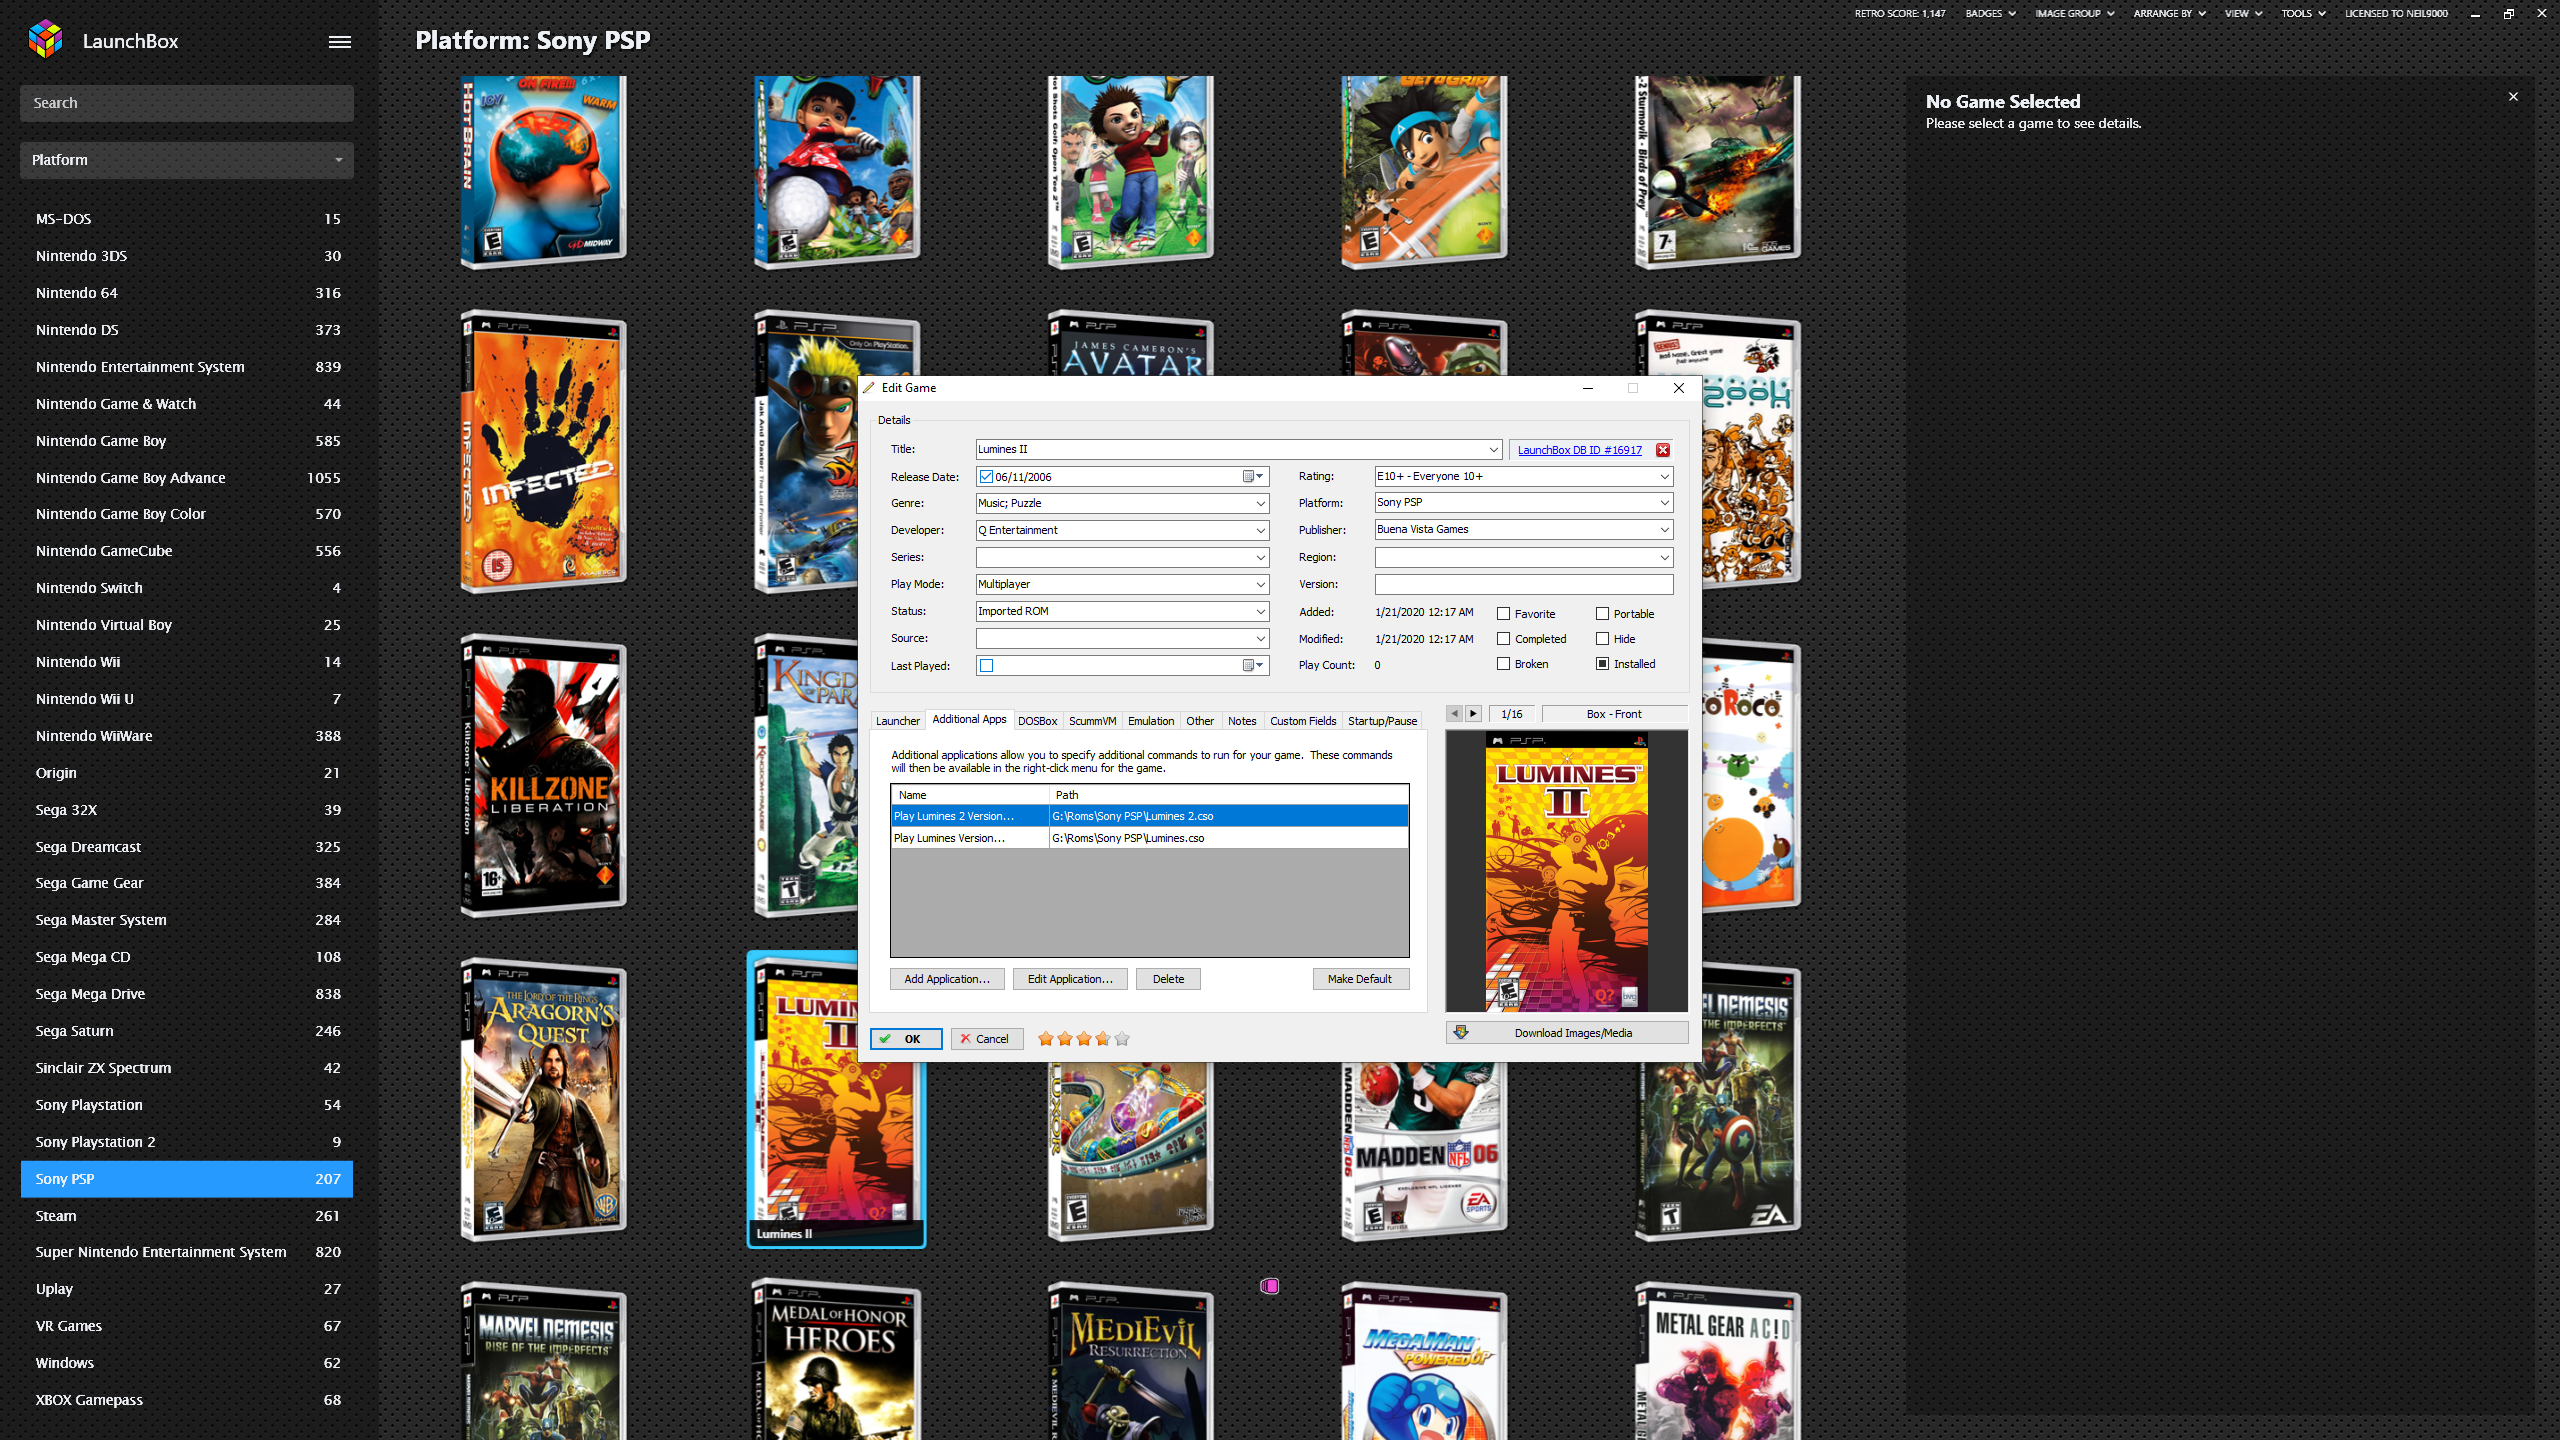Viewport: 2560px width, 1440px height.
Task: Open the Series dropdown
Action: point(1260,558)
